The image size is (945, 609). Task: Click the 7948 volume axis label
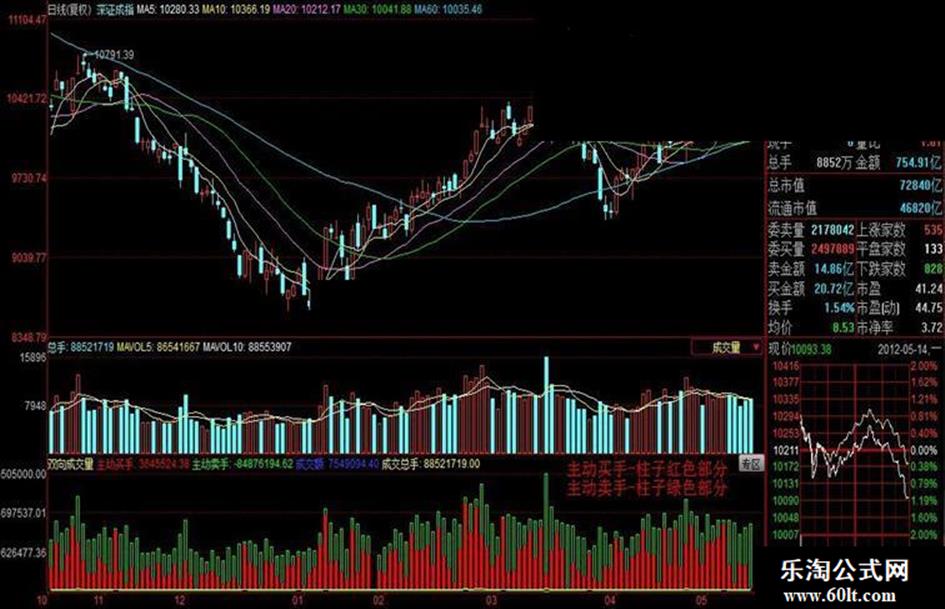point(35,406)
